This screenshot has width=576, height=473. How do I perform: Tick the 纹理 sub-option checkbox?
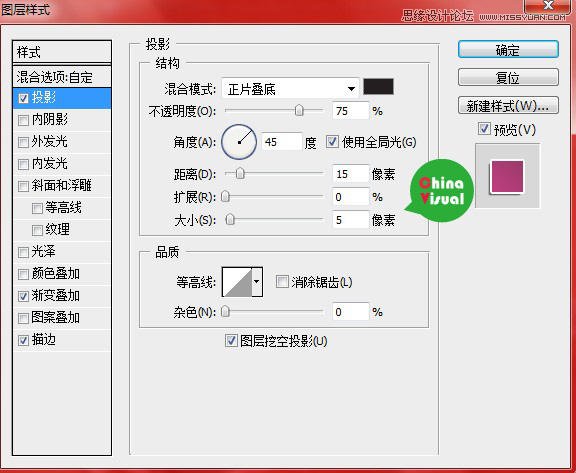37,230
